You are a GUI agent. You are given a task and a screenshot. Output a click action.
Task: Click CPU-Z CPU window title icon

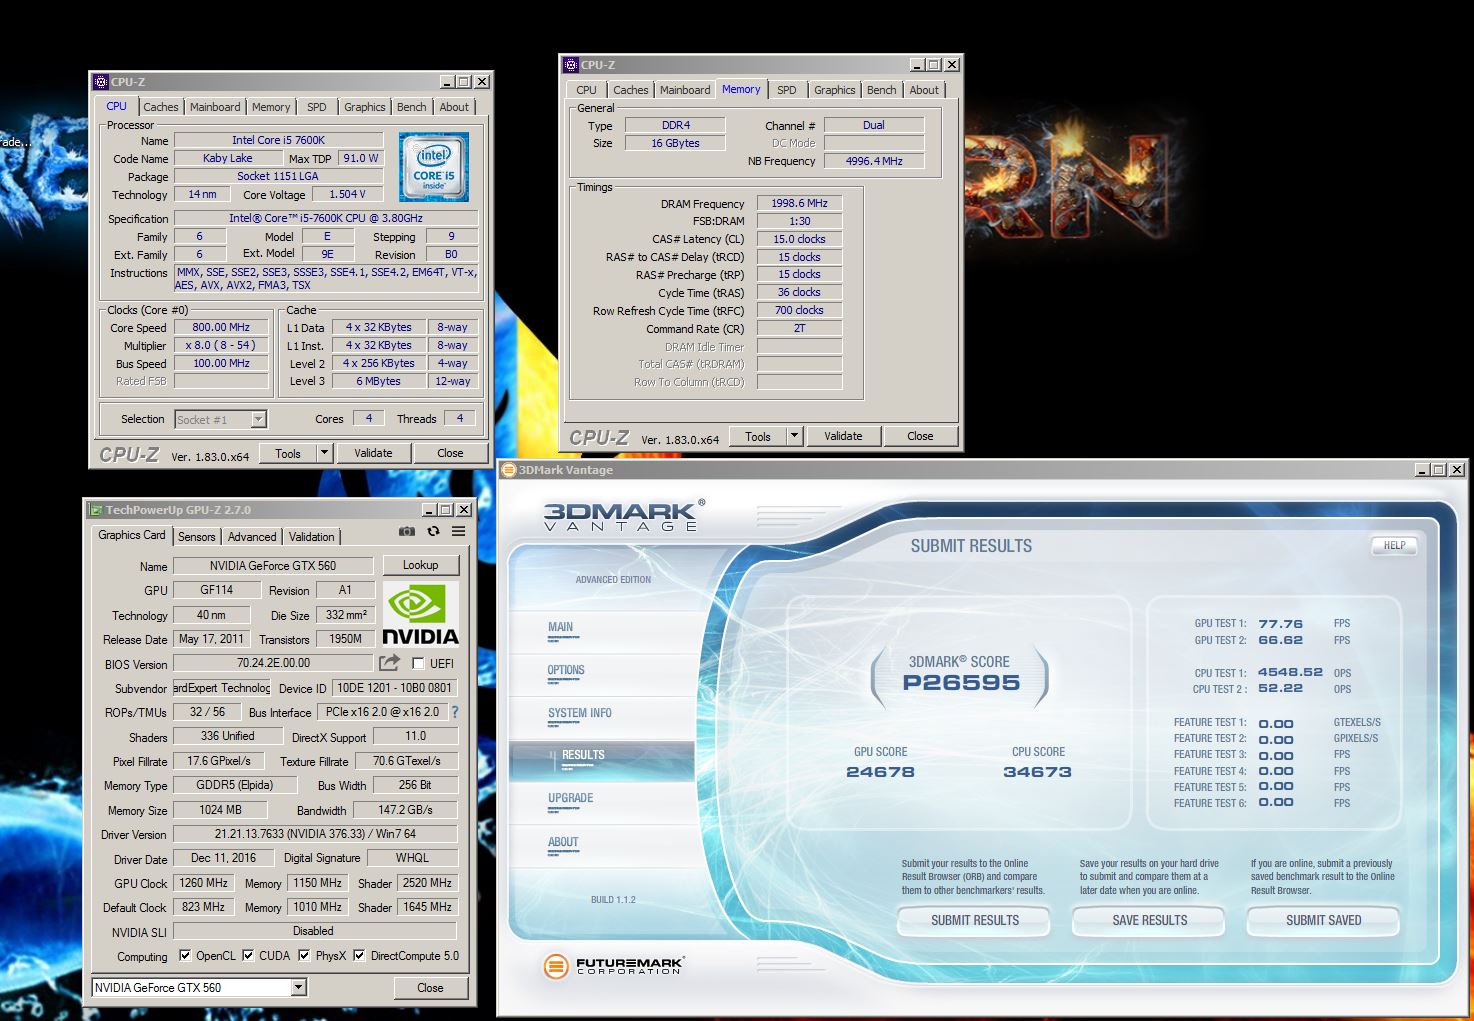point(101,82)
